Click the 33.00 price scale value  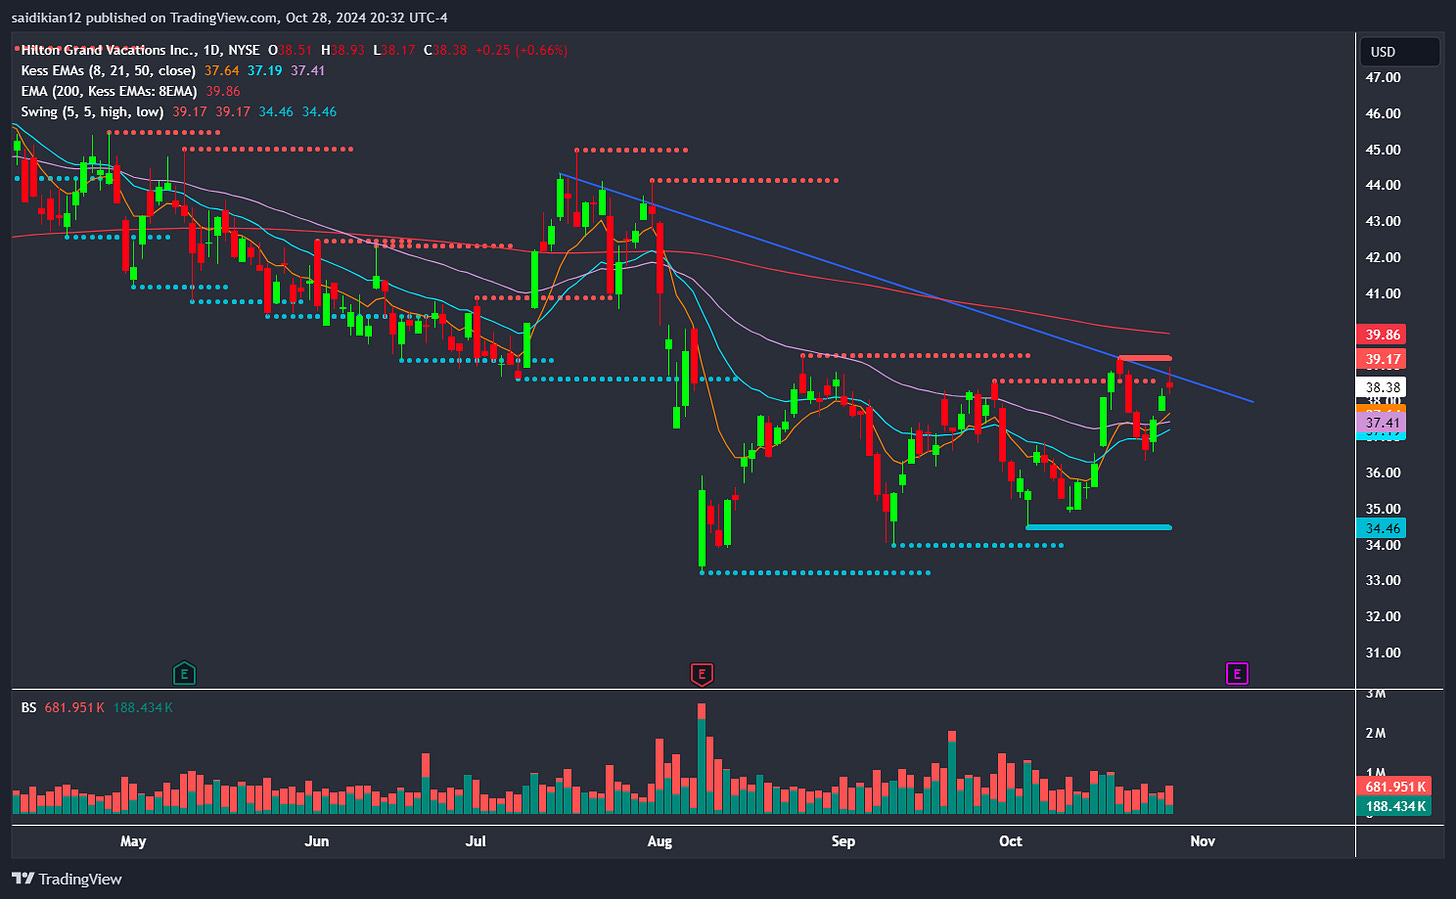point(1383,581)
